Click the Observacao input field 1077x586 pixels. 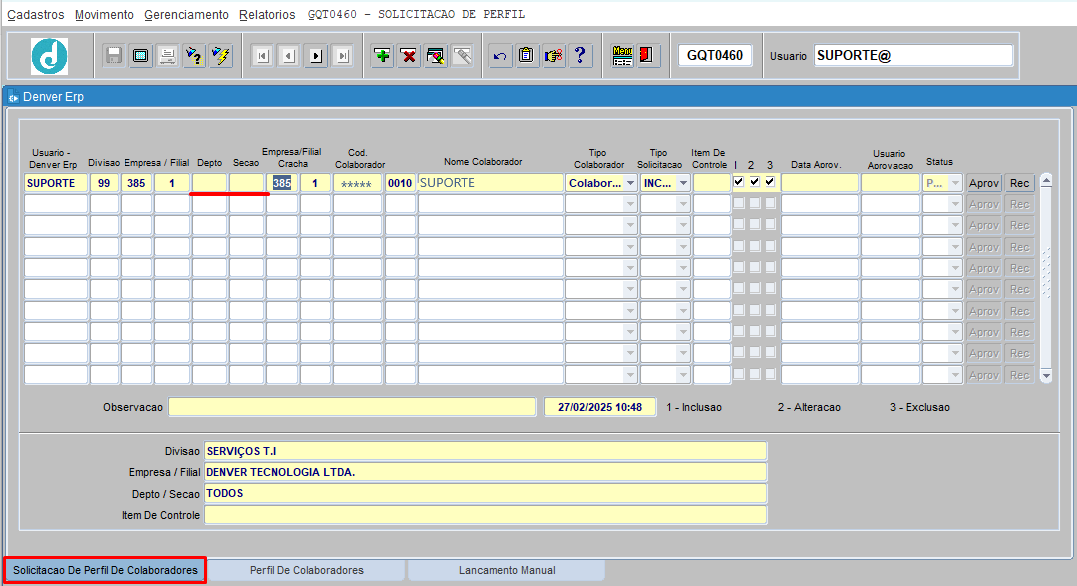[352, 407]
